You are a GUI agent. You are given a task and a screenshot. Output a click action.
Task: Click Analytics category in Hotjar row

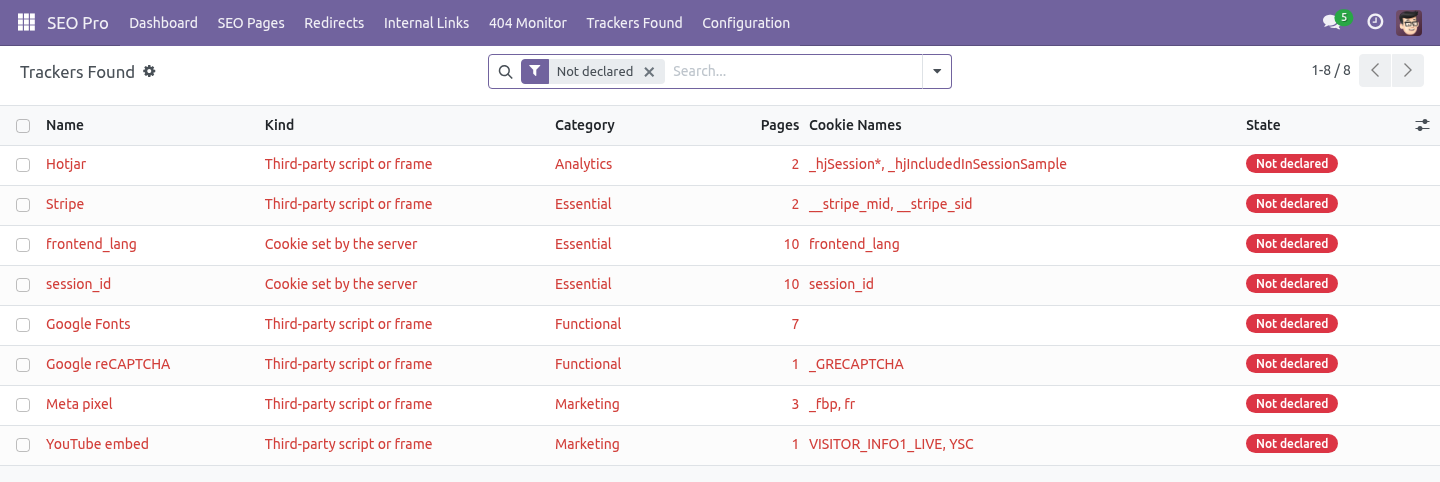coord(583,164)
